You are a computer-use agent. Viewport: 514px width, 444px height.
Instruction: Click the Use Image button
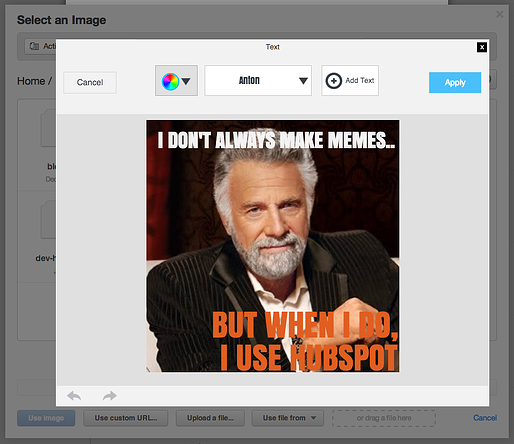46,418
